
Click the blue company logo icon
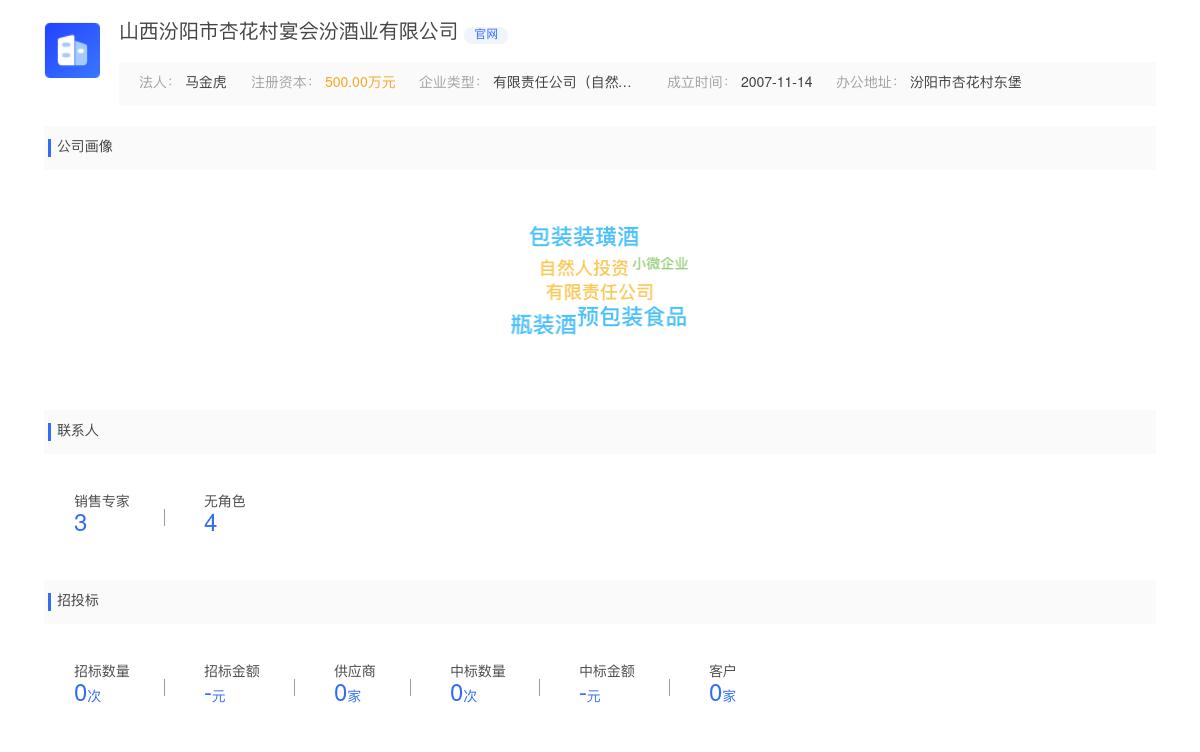tap(72, 50)
